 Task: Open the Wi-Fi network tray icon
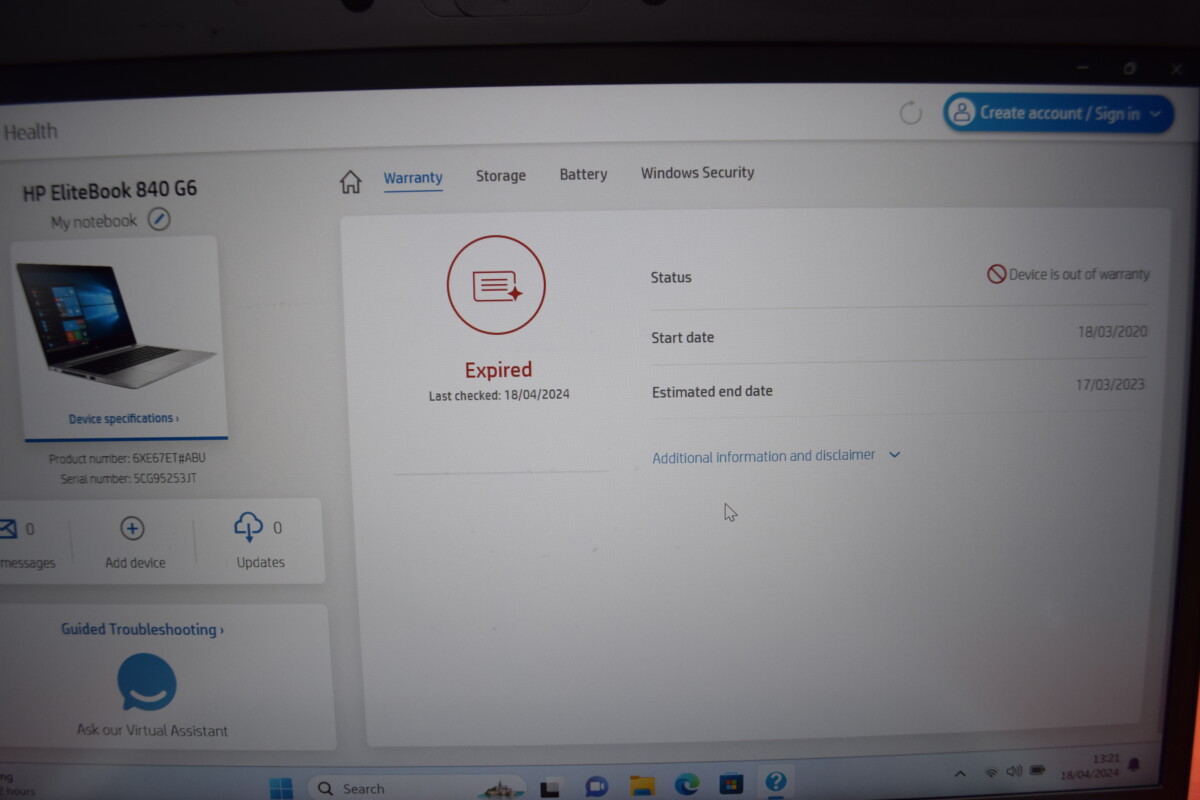(991, 772)
